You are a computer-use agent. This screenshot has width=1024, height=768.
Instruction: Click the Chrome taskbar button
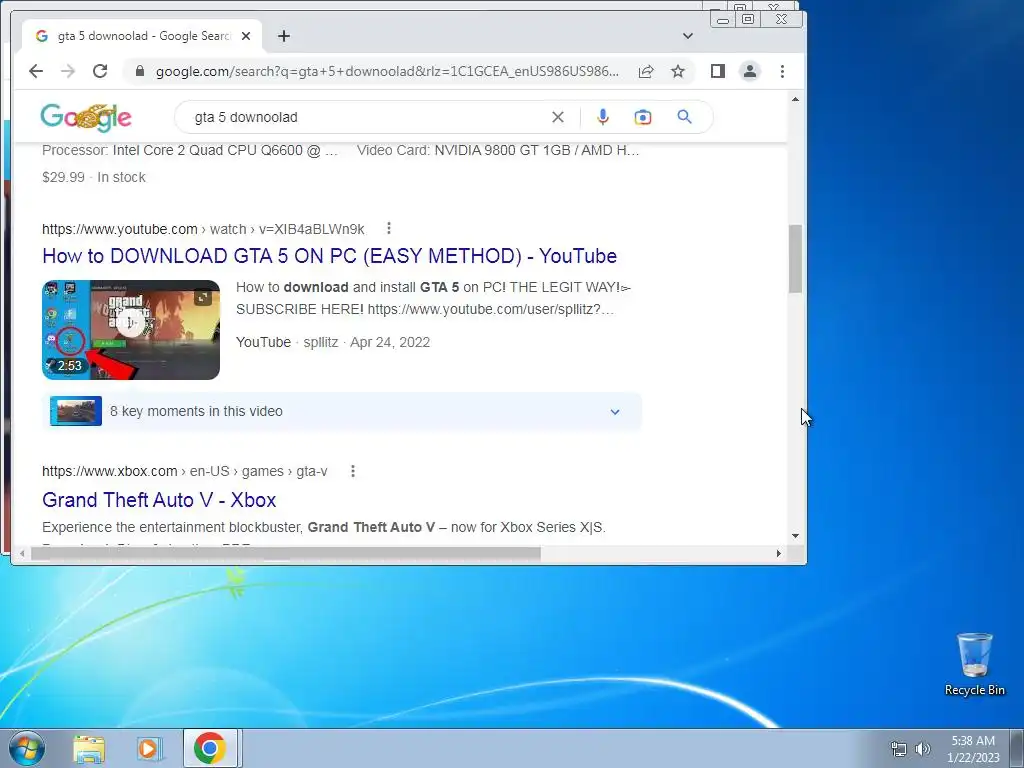click(x=210, y=748)
